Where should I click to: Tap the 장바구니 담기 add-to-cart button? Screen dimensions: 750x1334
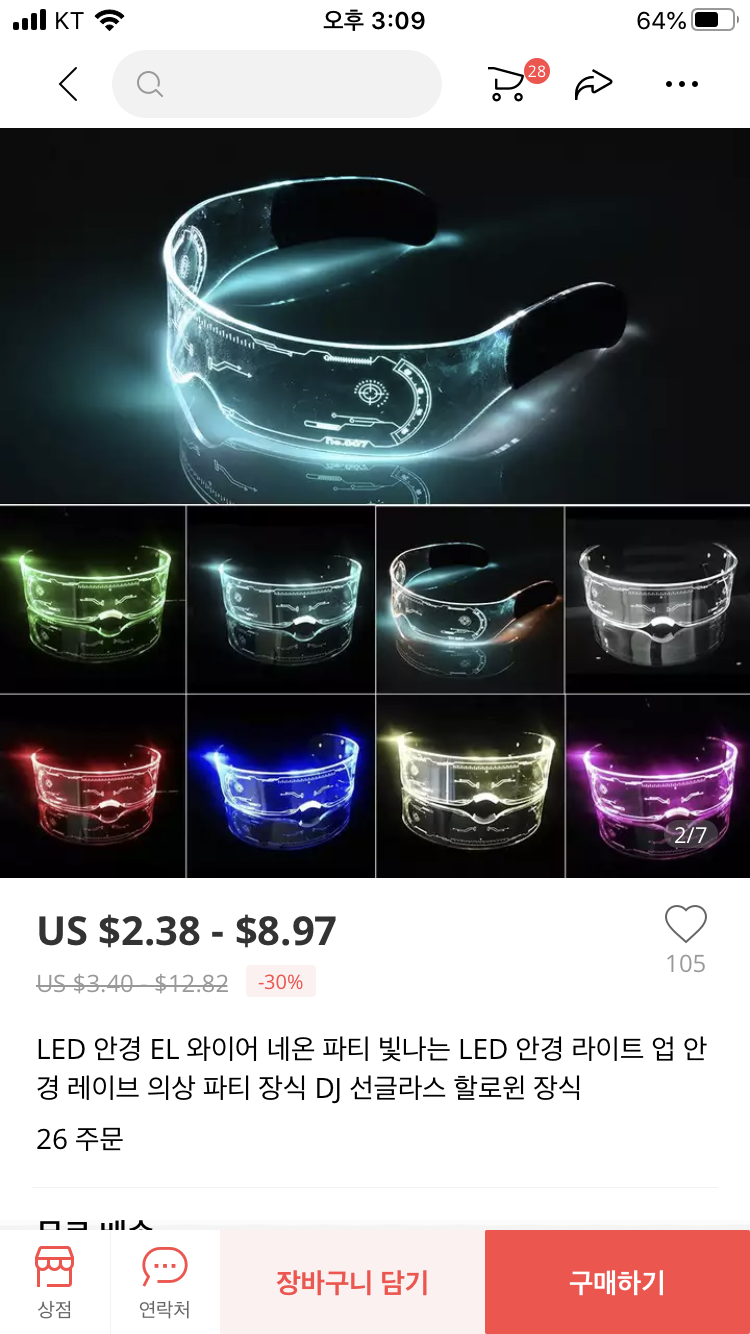[x=352, y=1282]
